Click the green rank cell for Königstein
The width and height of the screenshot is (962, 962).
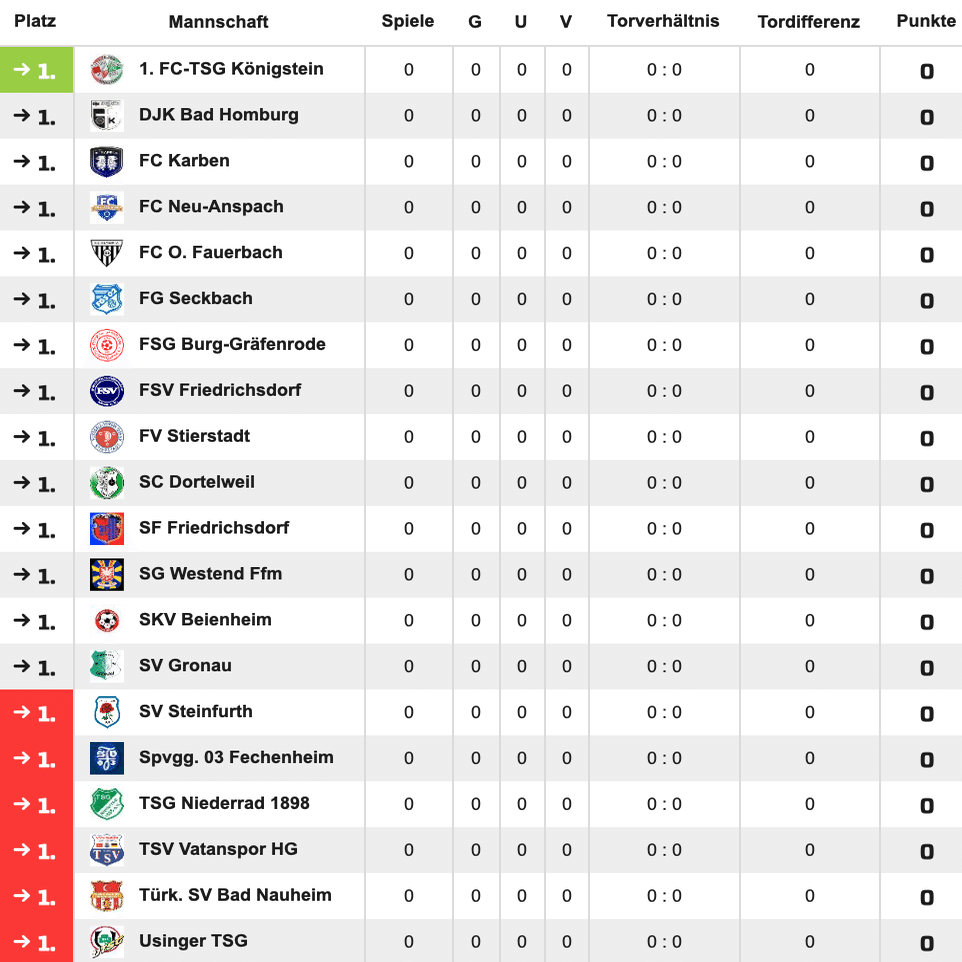point(37,70)
